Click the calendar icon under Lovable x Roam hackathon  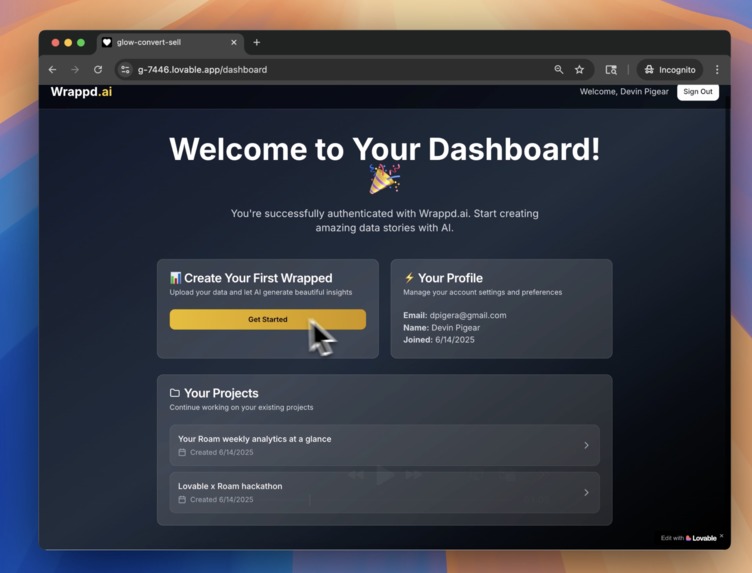point(182,500)
